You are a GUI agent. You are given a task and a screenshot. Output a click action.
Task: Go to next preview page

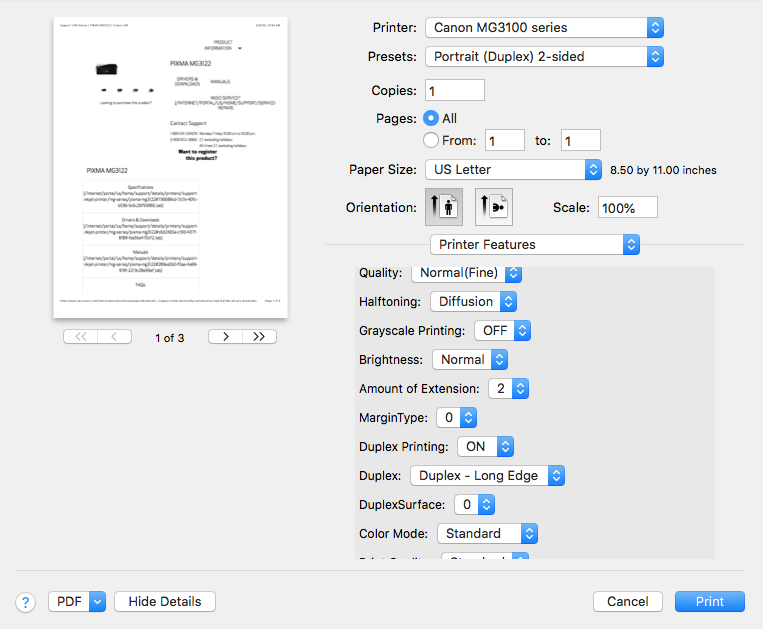pyautogui.click(x=225, y=337)
